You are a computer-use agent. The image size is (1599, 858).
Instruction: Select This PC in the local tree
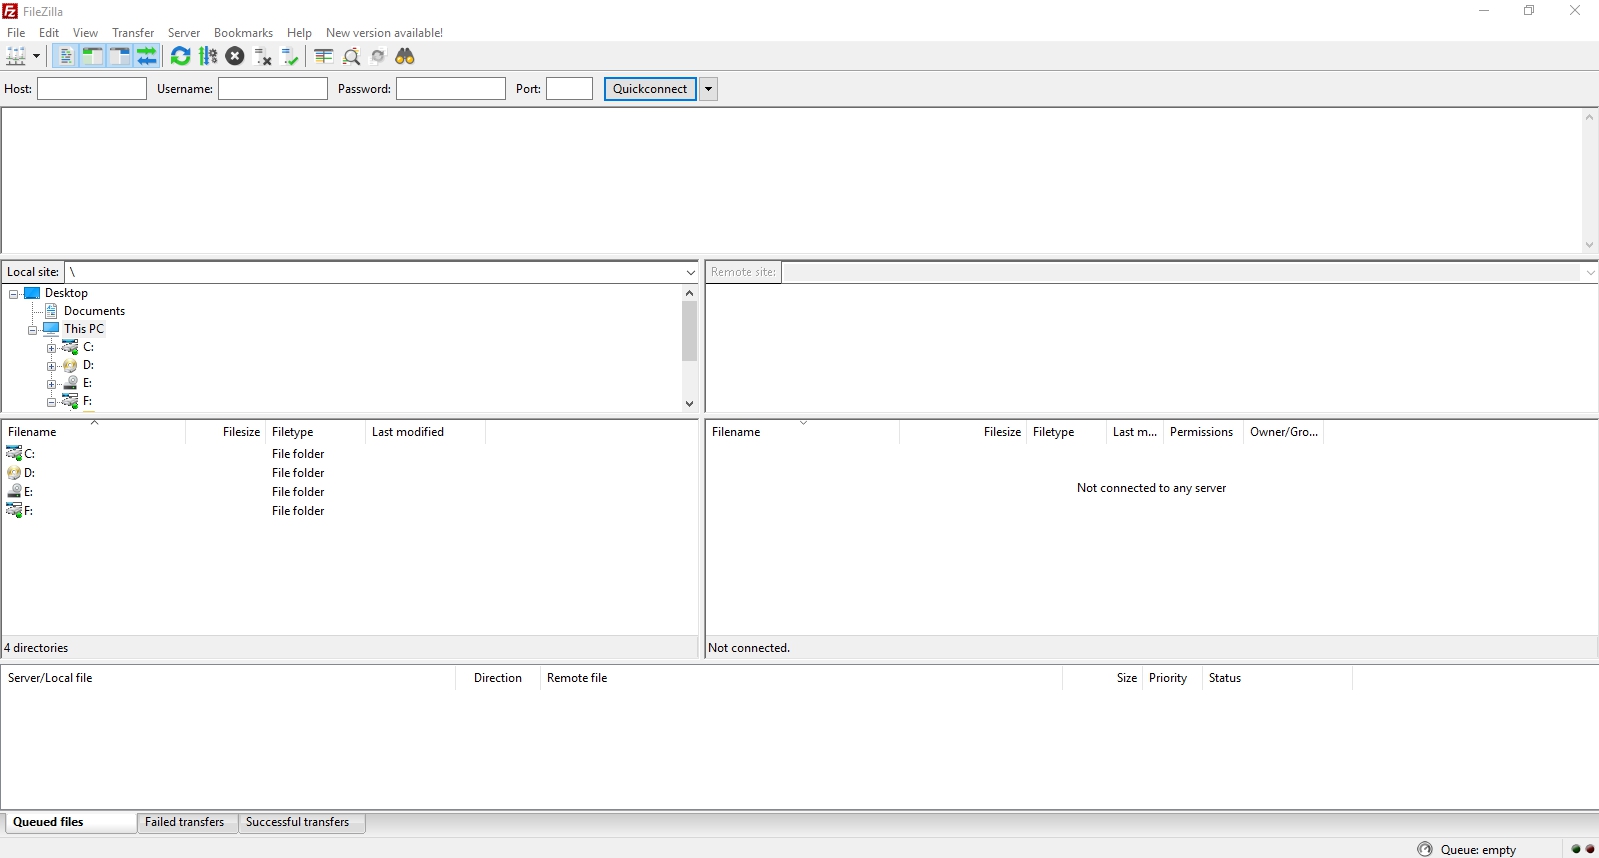coord(84,329)
